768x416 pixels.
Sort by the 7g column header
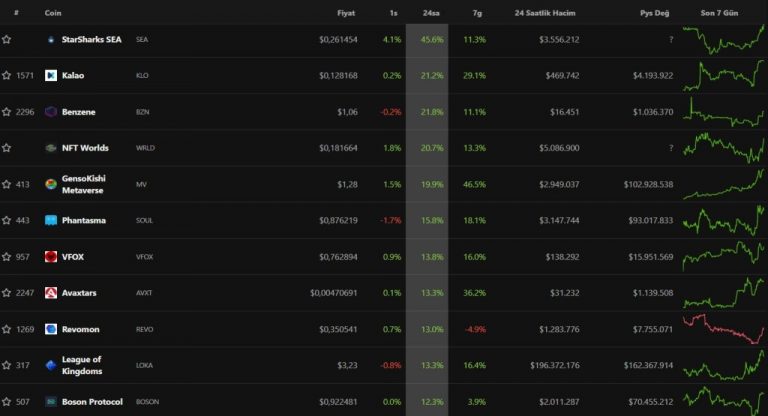pos(477,13)
